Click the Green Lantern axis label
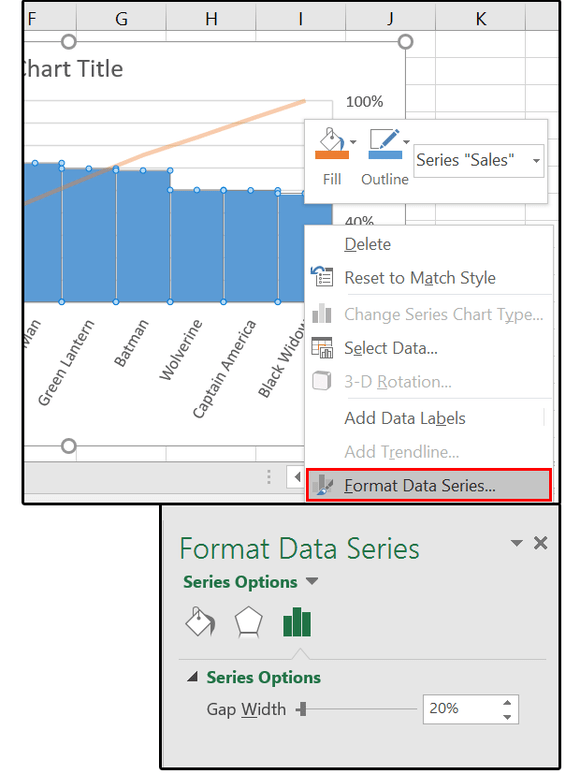Image resolution: width=580 pixels, height=774 pixels. (66, 362)
